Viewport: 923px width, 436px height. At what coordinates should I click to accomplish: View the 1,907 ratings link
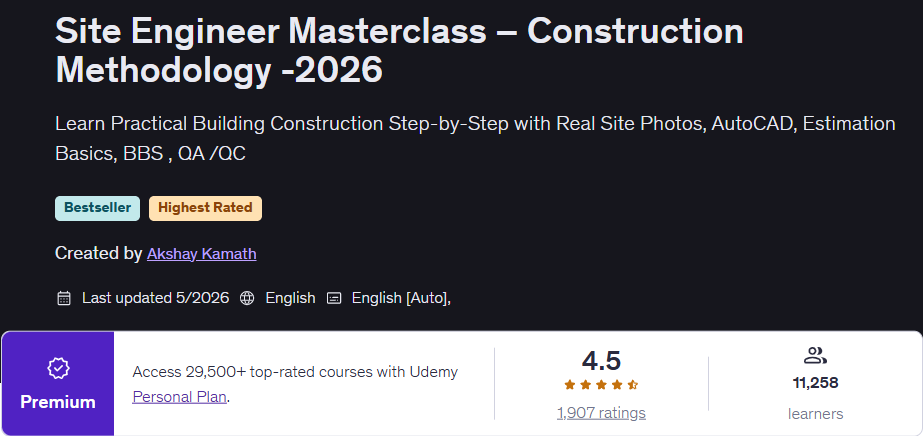(601, 413)
